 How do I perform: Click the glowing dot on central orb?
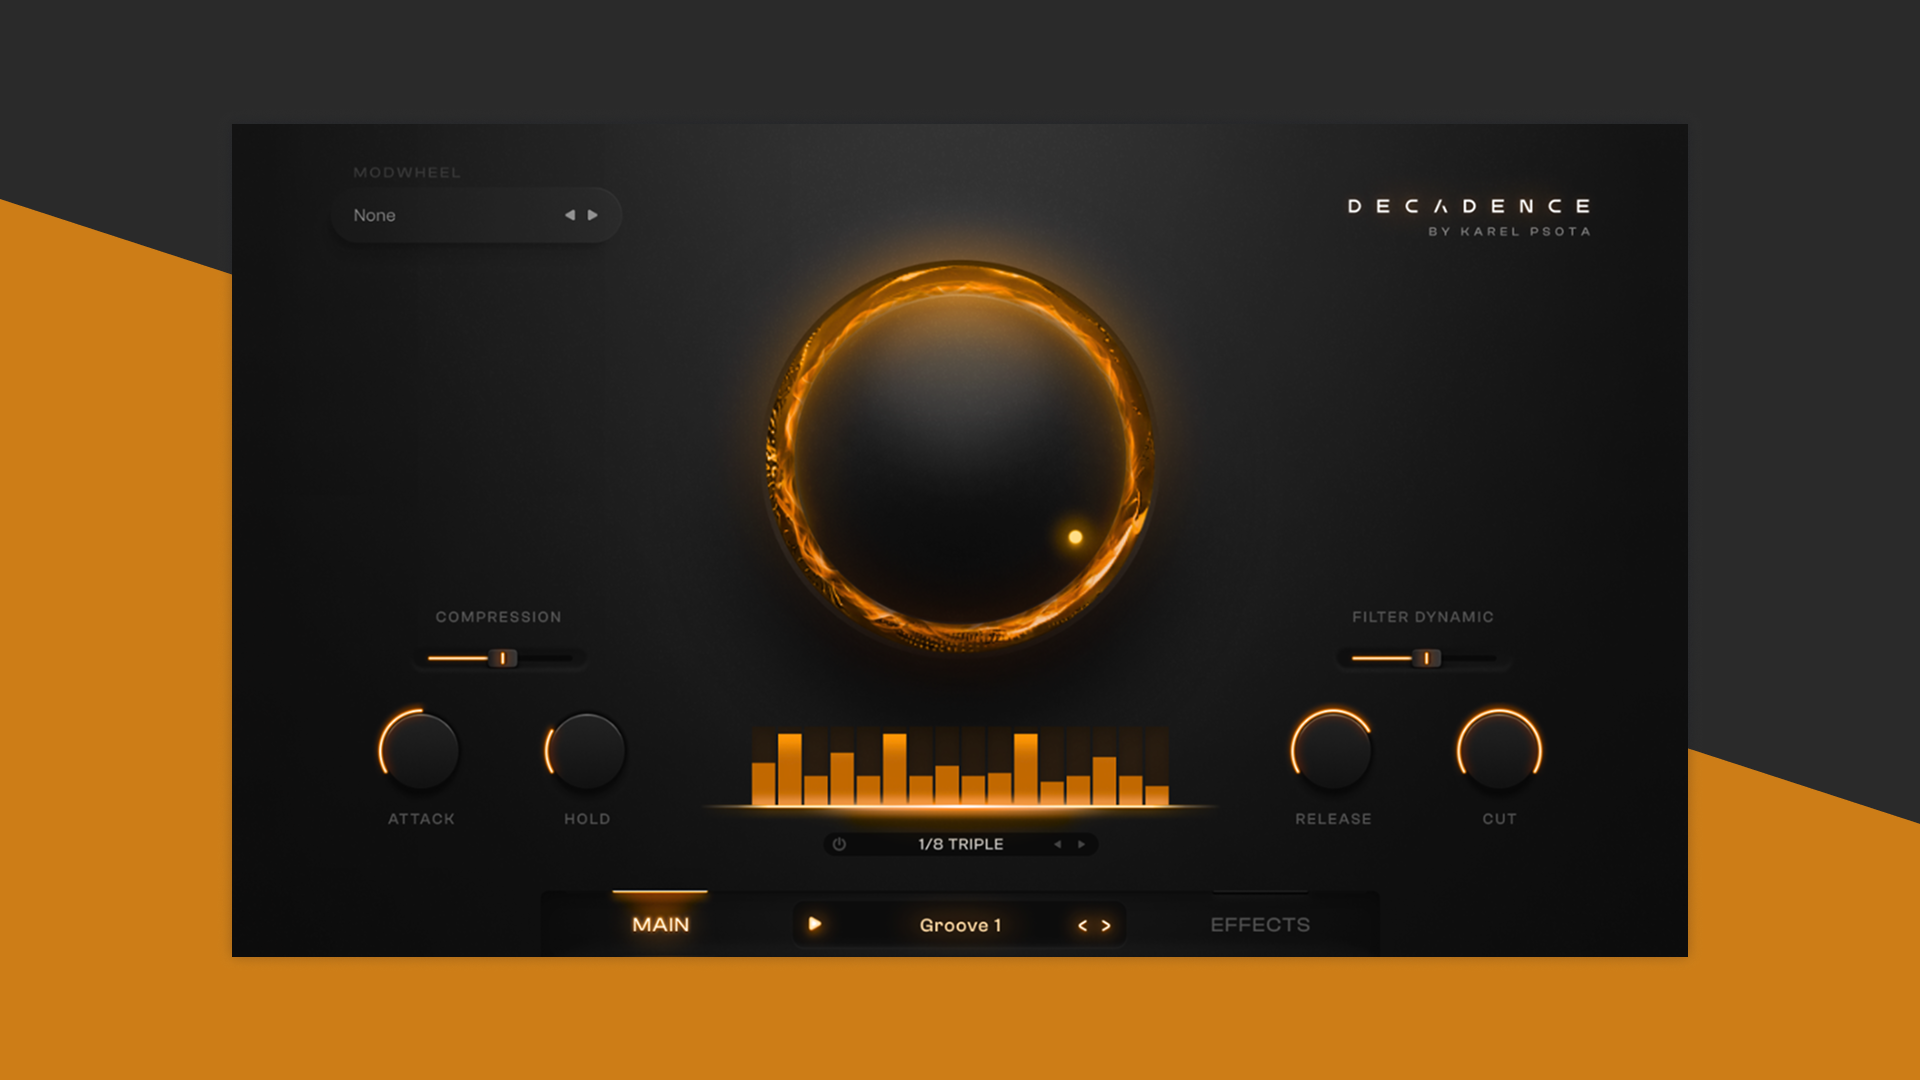1075,537
